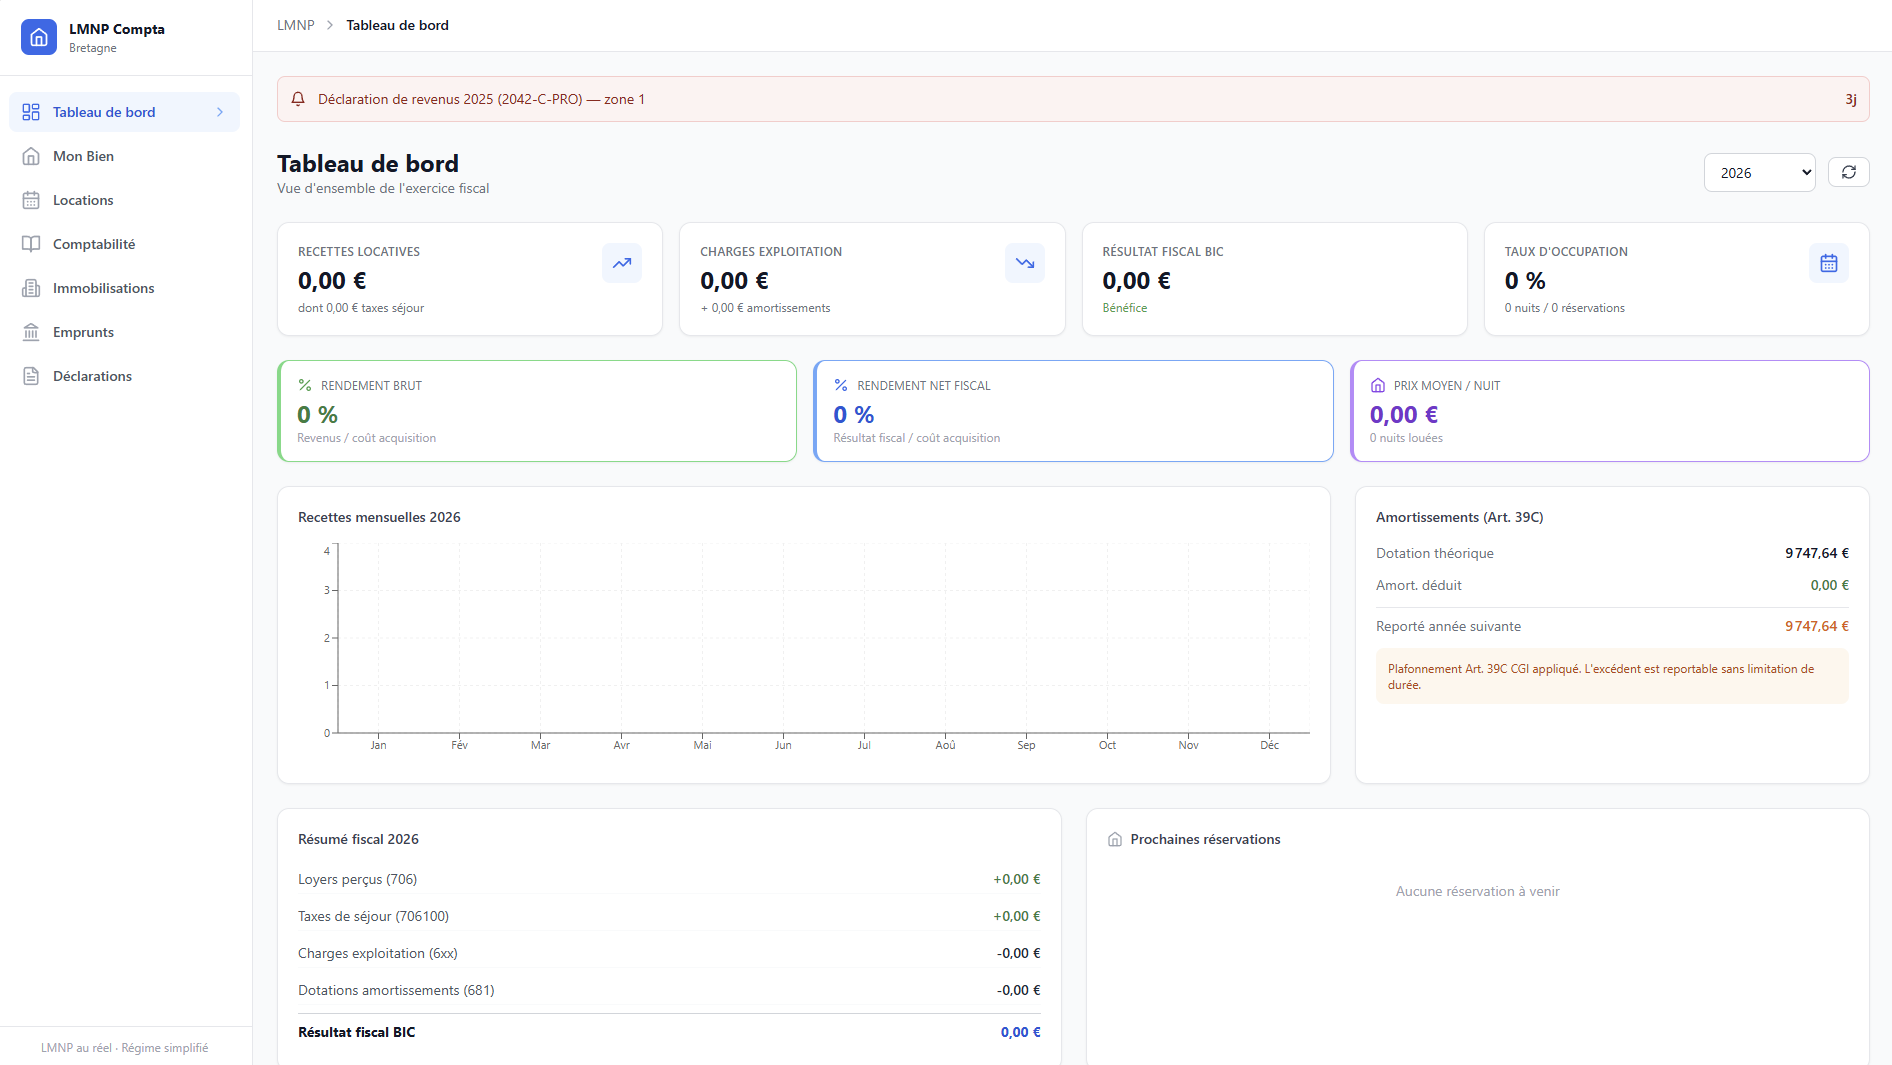This screenshot has width=1892, height=1065.
Task: Click the percent icon beside Rendement net fiscal
Action: (x=841, y=385)
